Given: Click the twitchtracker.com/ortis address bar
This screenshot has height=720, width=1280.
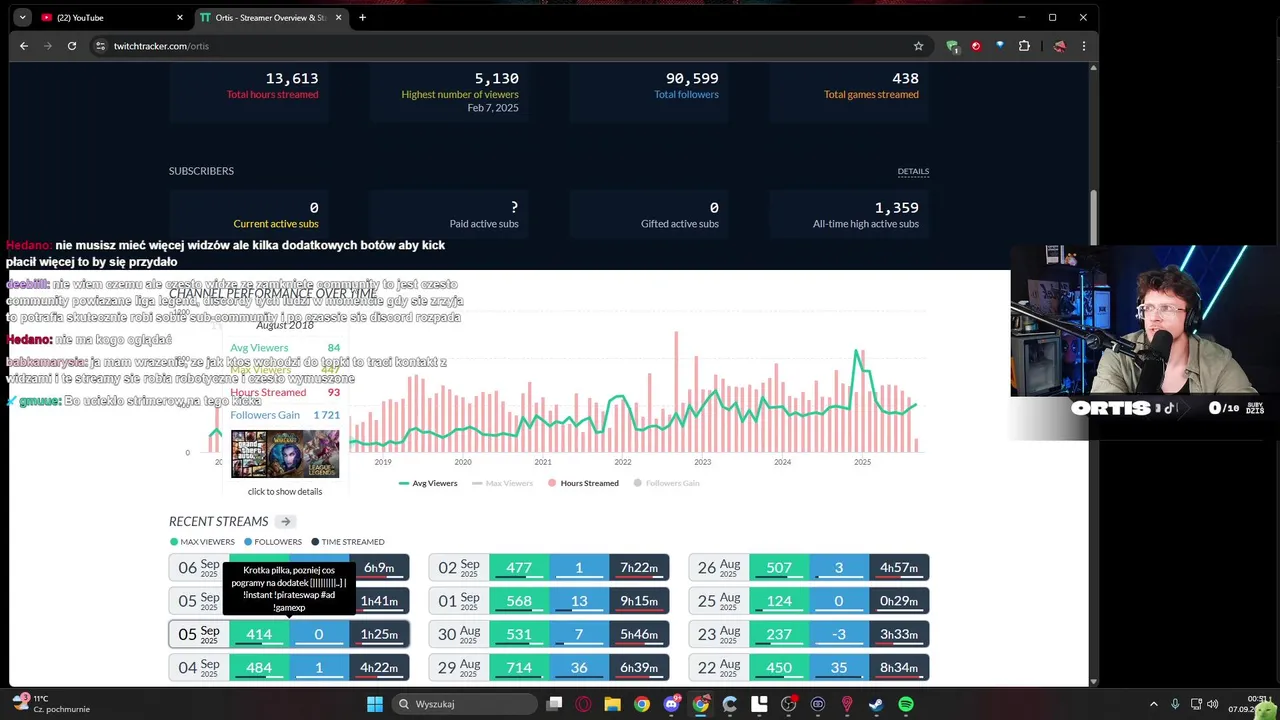Looking at the screenshot, I should [500, 46].
